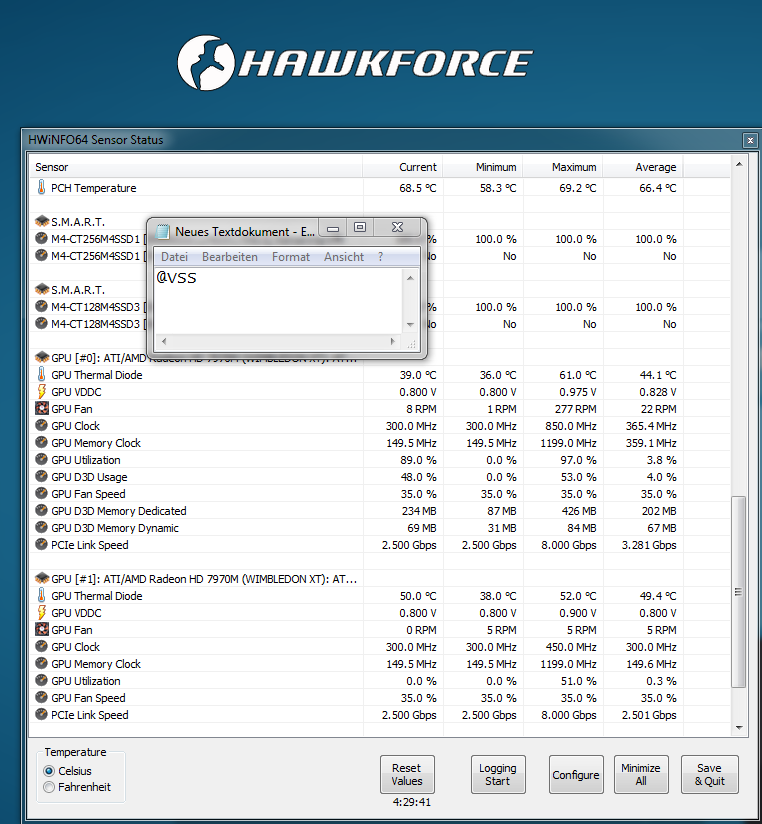762x824 pixels.
Task: Sort by the Sensor column header
Action: tap(195, 167)
